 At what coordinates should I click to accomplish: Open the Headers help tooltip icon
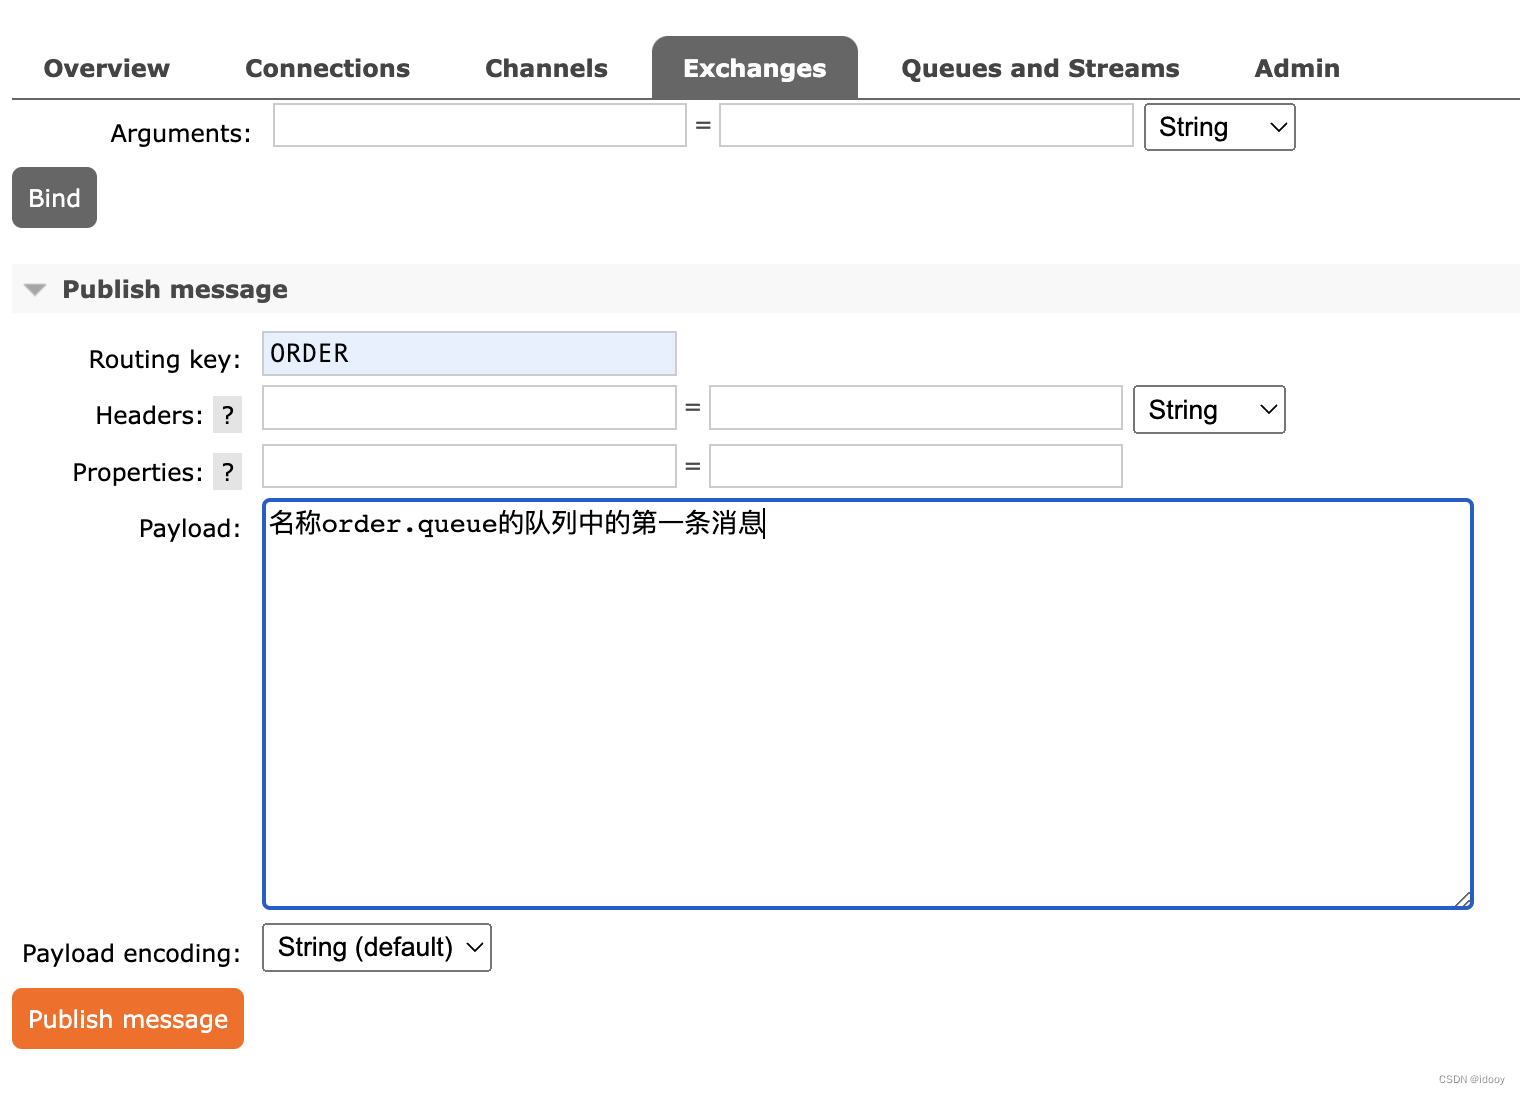pos(227,414)
